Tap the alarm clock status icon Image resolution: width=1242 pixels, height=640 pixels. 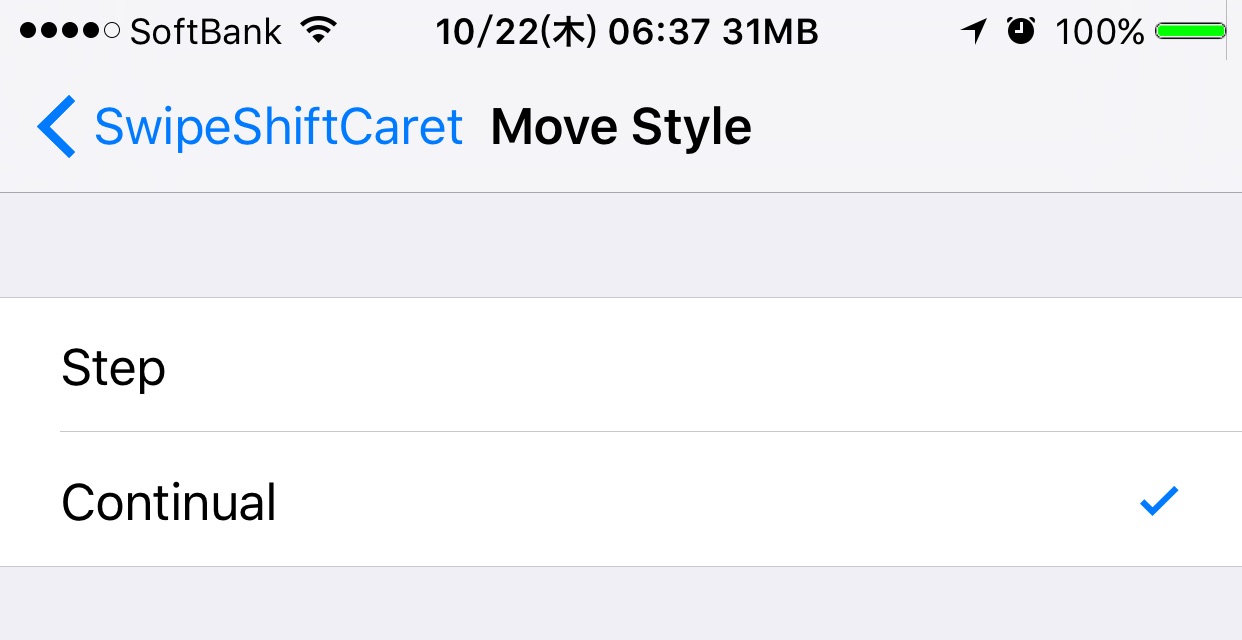1021,32
